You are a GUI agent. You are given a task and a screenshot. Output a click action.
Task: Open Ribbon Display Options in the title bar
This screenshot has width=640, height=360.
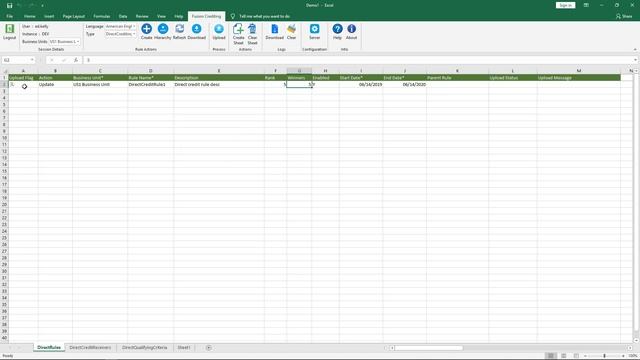[586, 5]
